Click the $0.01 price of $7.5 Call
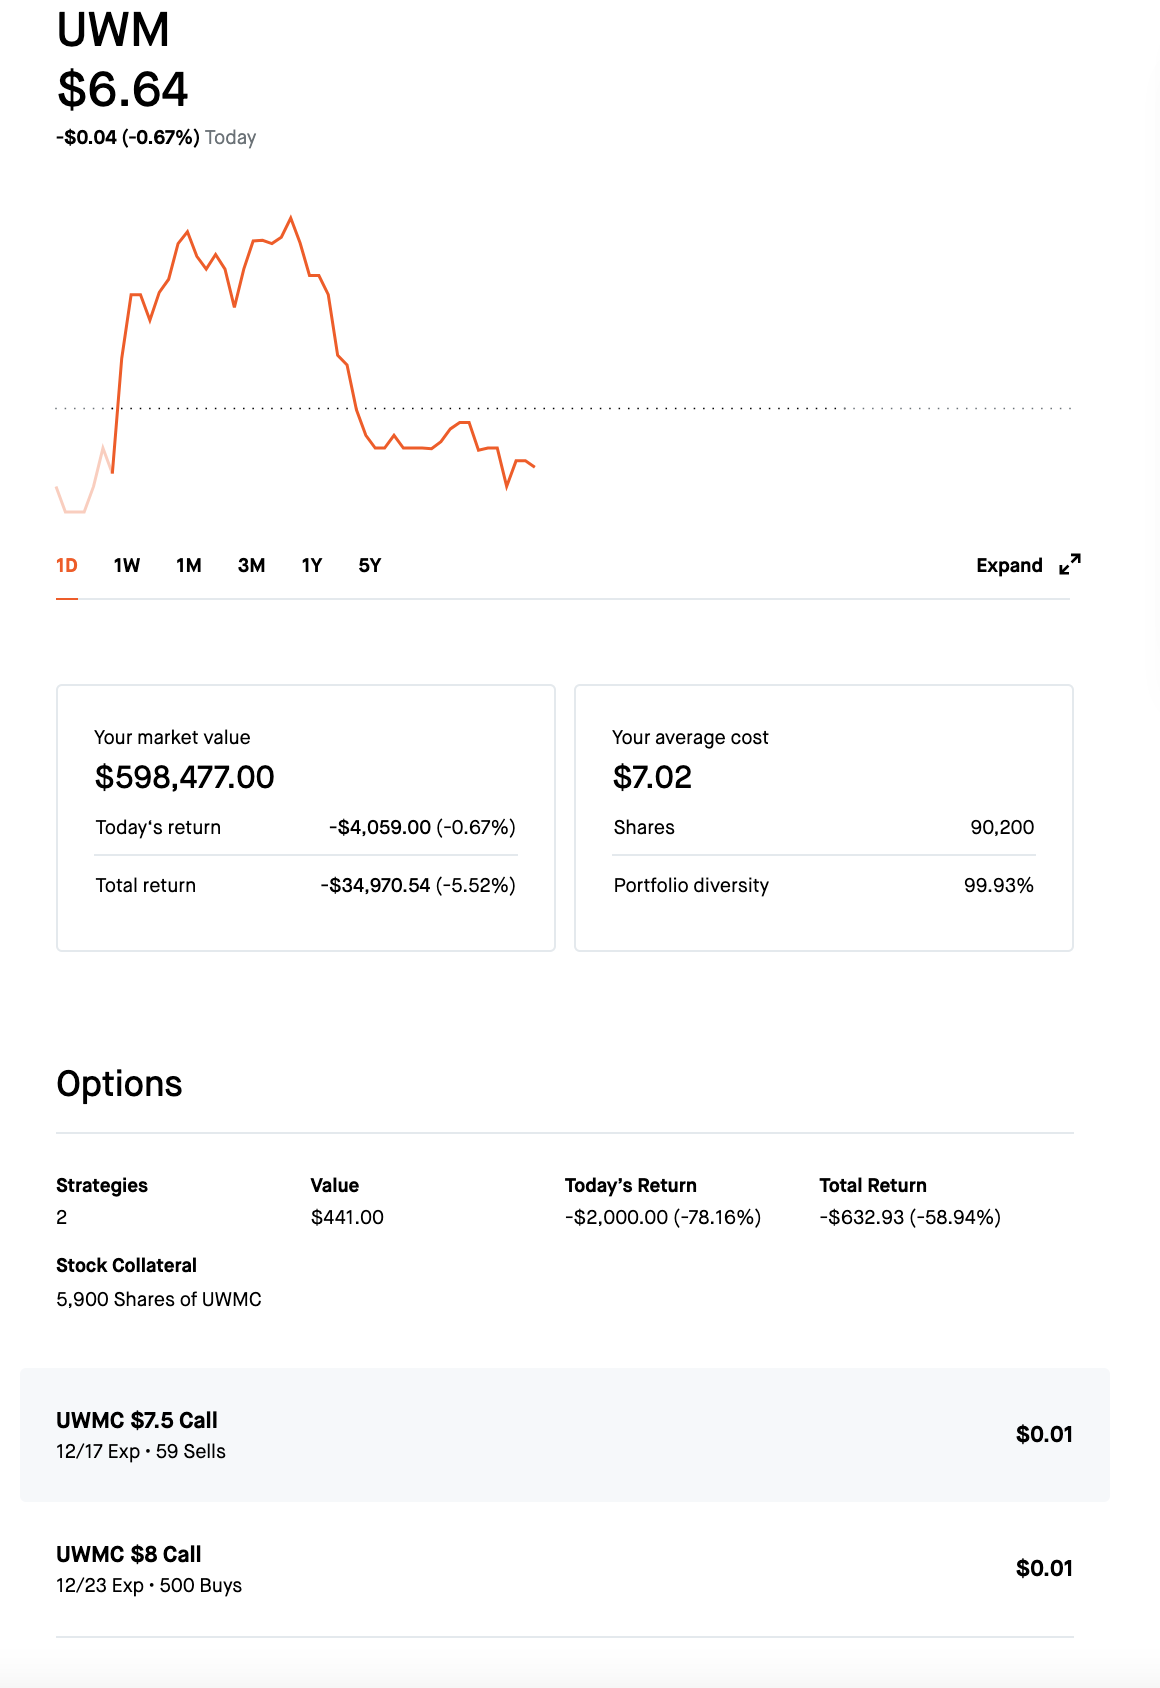The width and height of the screenshot is (1160, 1688). 1044,1435
